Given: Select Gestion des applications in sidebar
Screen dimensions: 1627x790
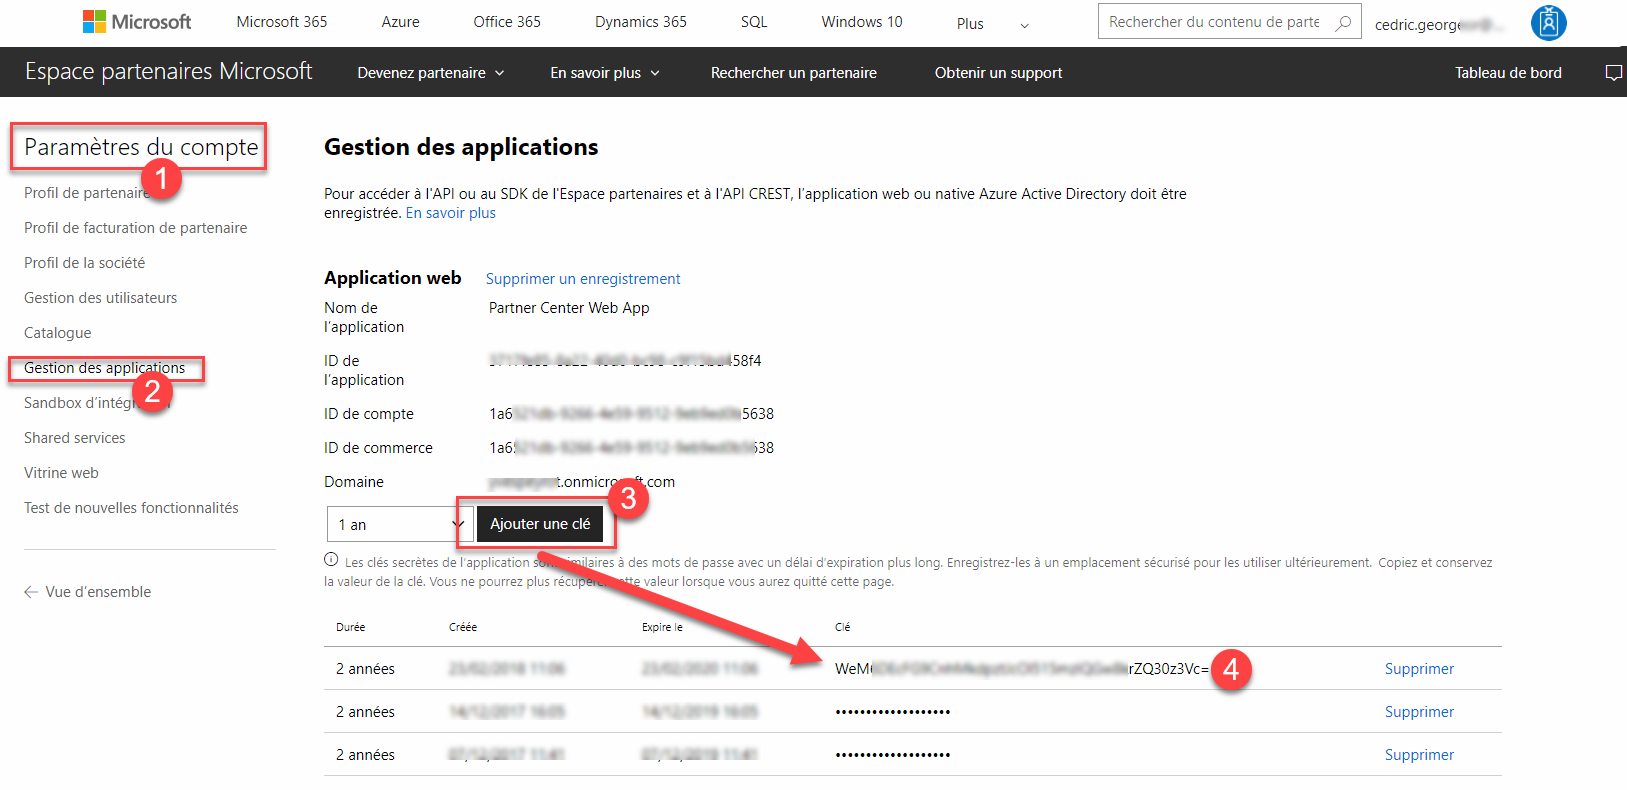Looking at the screenshot, I should click(104, 368).
